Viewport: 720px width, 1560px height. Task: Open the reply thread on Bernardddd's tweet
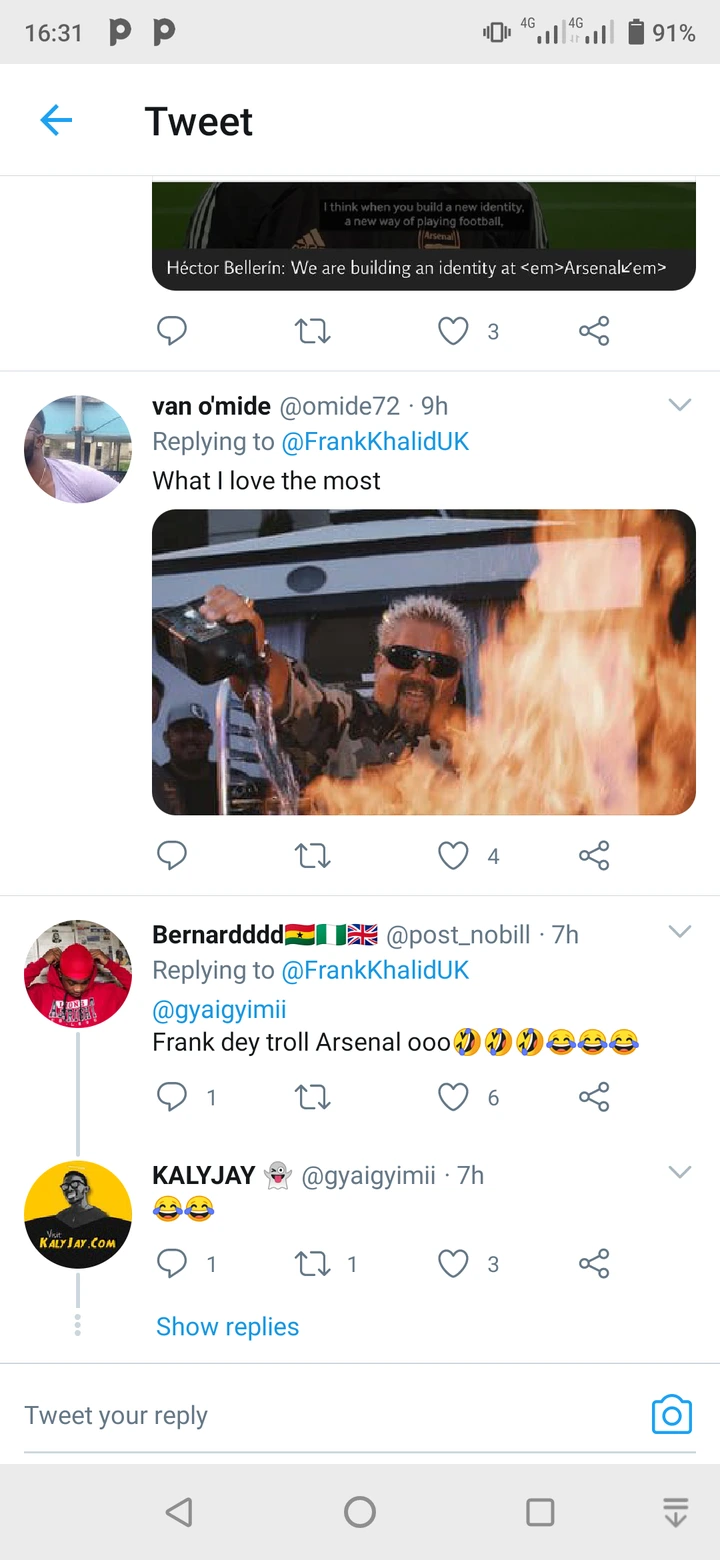pyautogui.click(x=172, y=1098)
